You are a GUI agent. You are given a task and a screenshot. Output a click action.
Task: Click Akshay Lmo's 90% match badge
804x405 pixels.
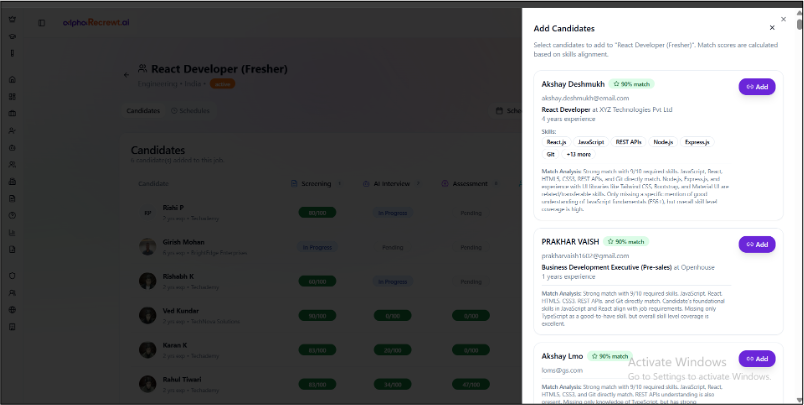coord(610,356)
